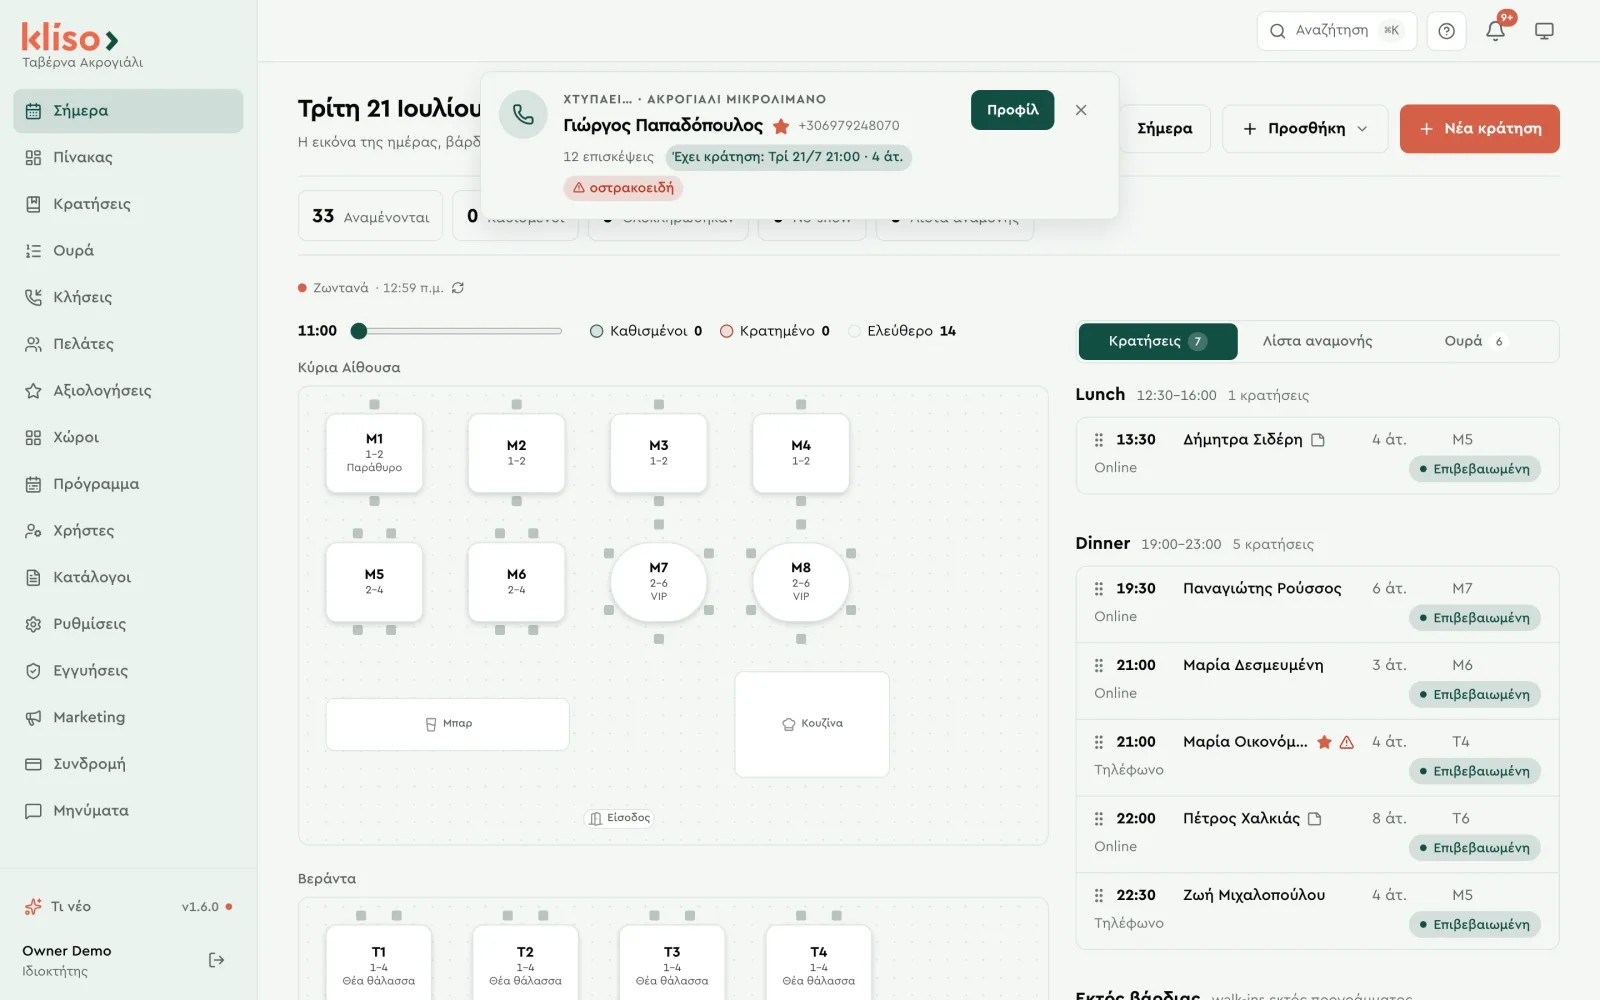The height and width of the screenshot is (1000, 1600).
Task: Click the Είσοδος entrance marker on floor plan
Action: pos(620,818)
